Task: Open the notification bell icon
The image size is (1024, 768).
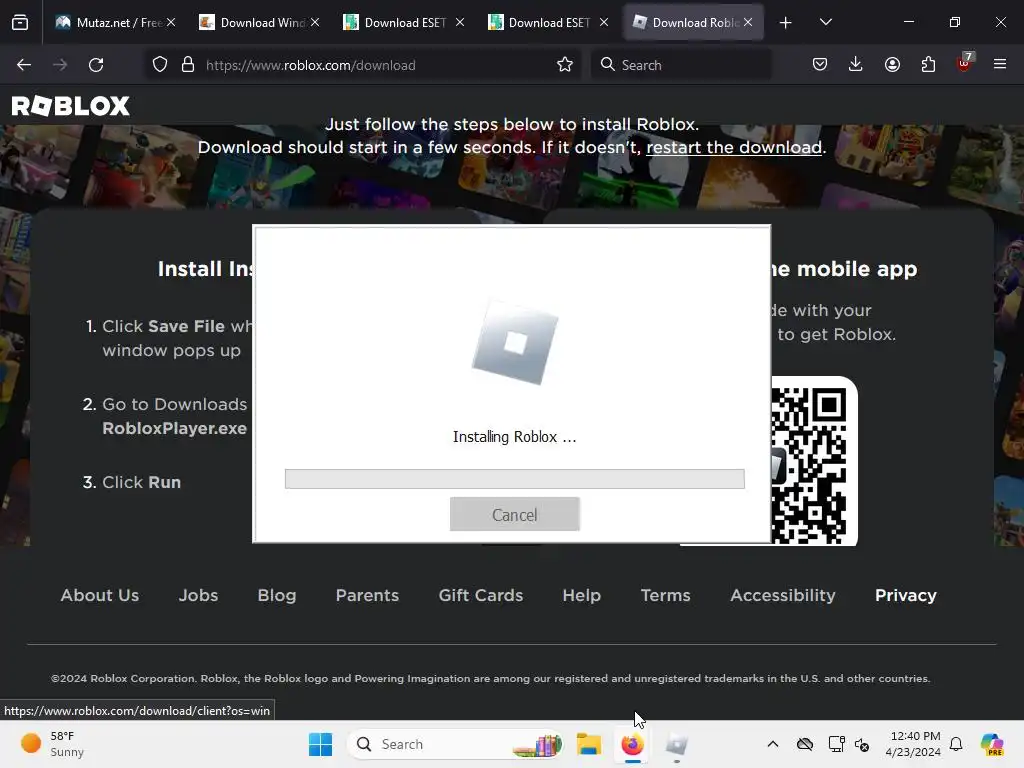Action: tap(956, 744)
